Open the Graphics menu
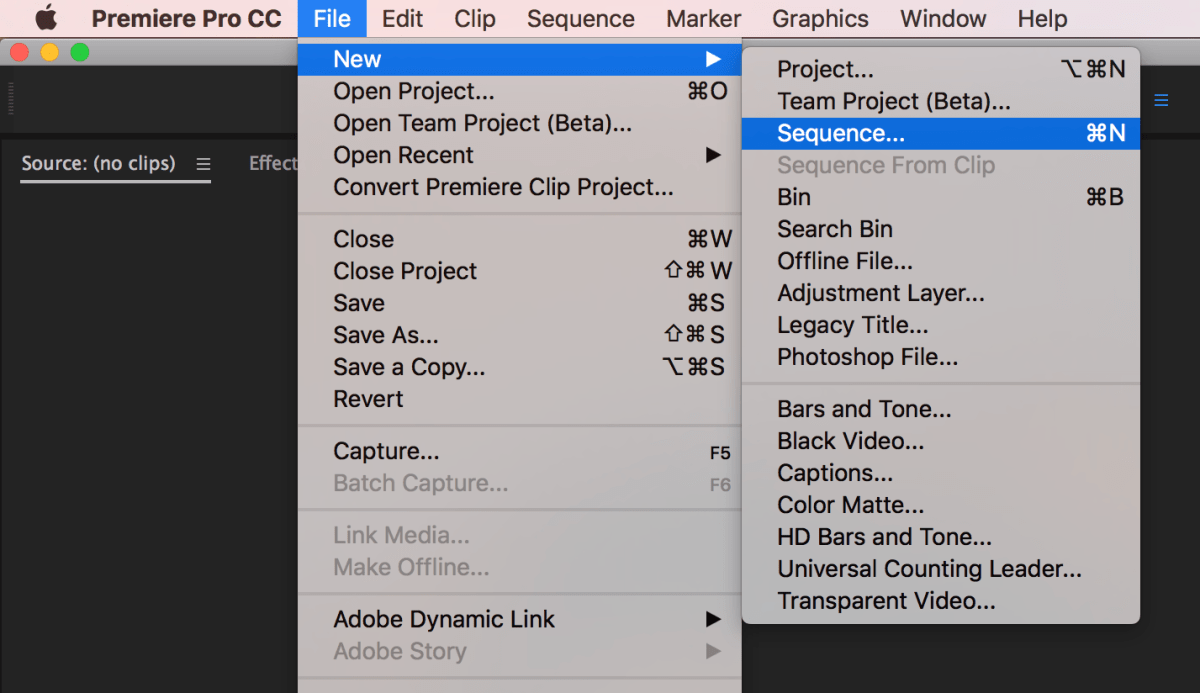The image size is (1200, 693). (x=820, y=19)
